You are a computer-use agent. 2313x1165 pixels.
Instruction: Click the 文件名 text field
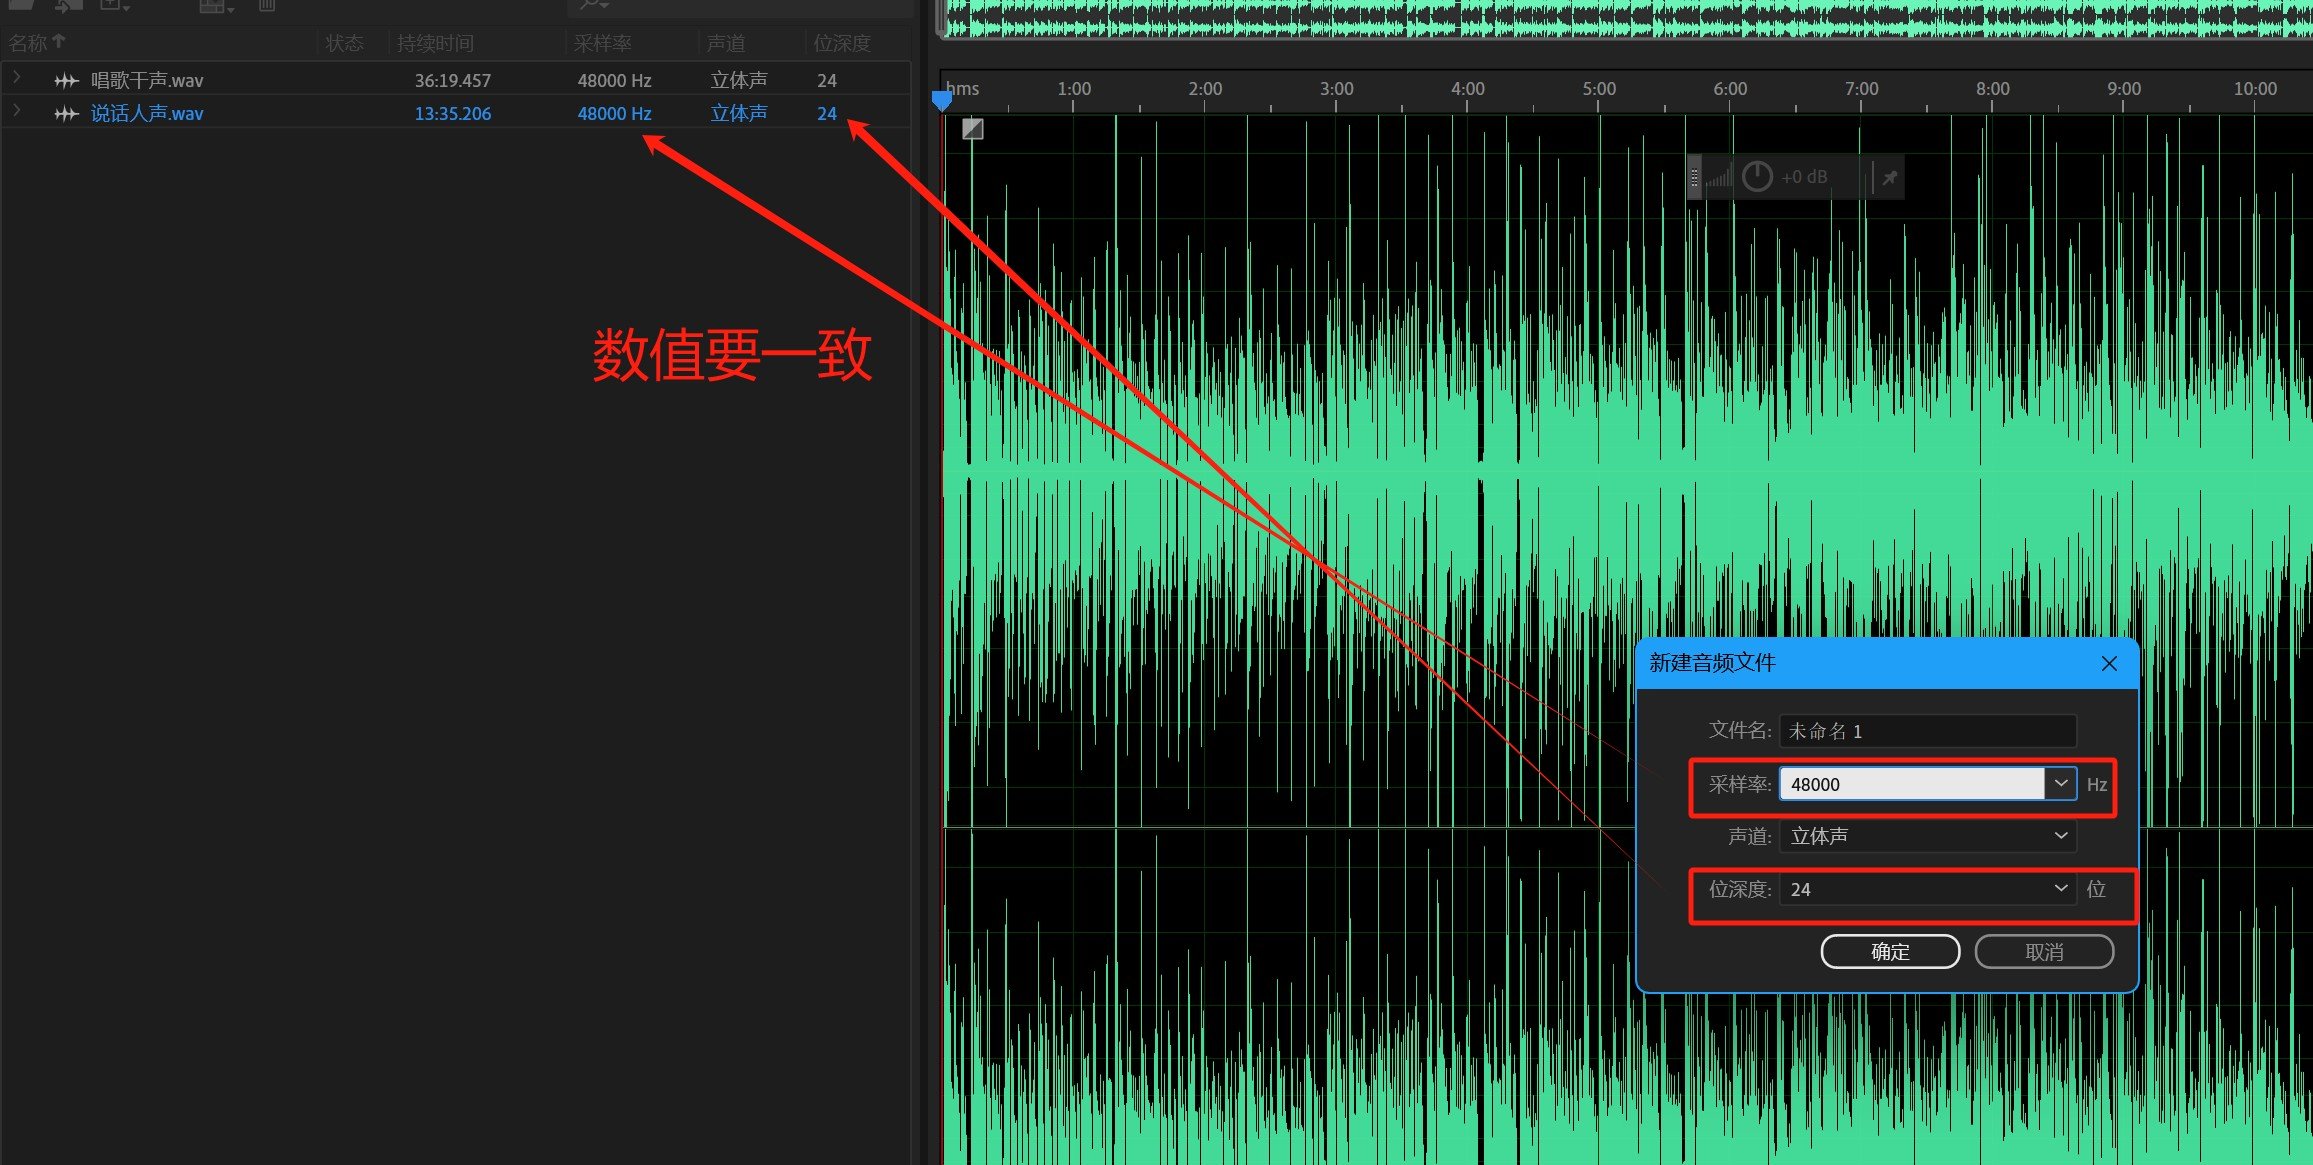[1927, 731]
